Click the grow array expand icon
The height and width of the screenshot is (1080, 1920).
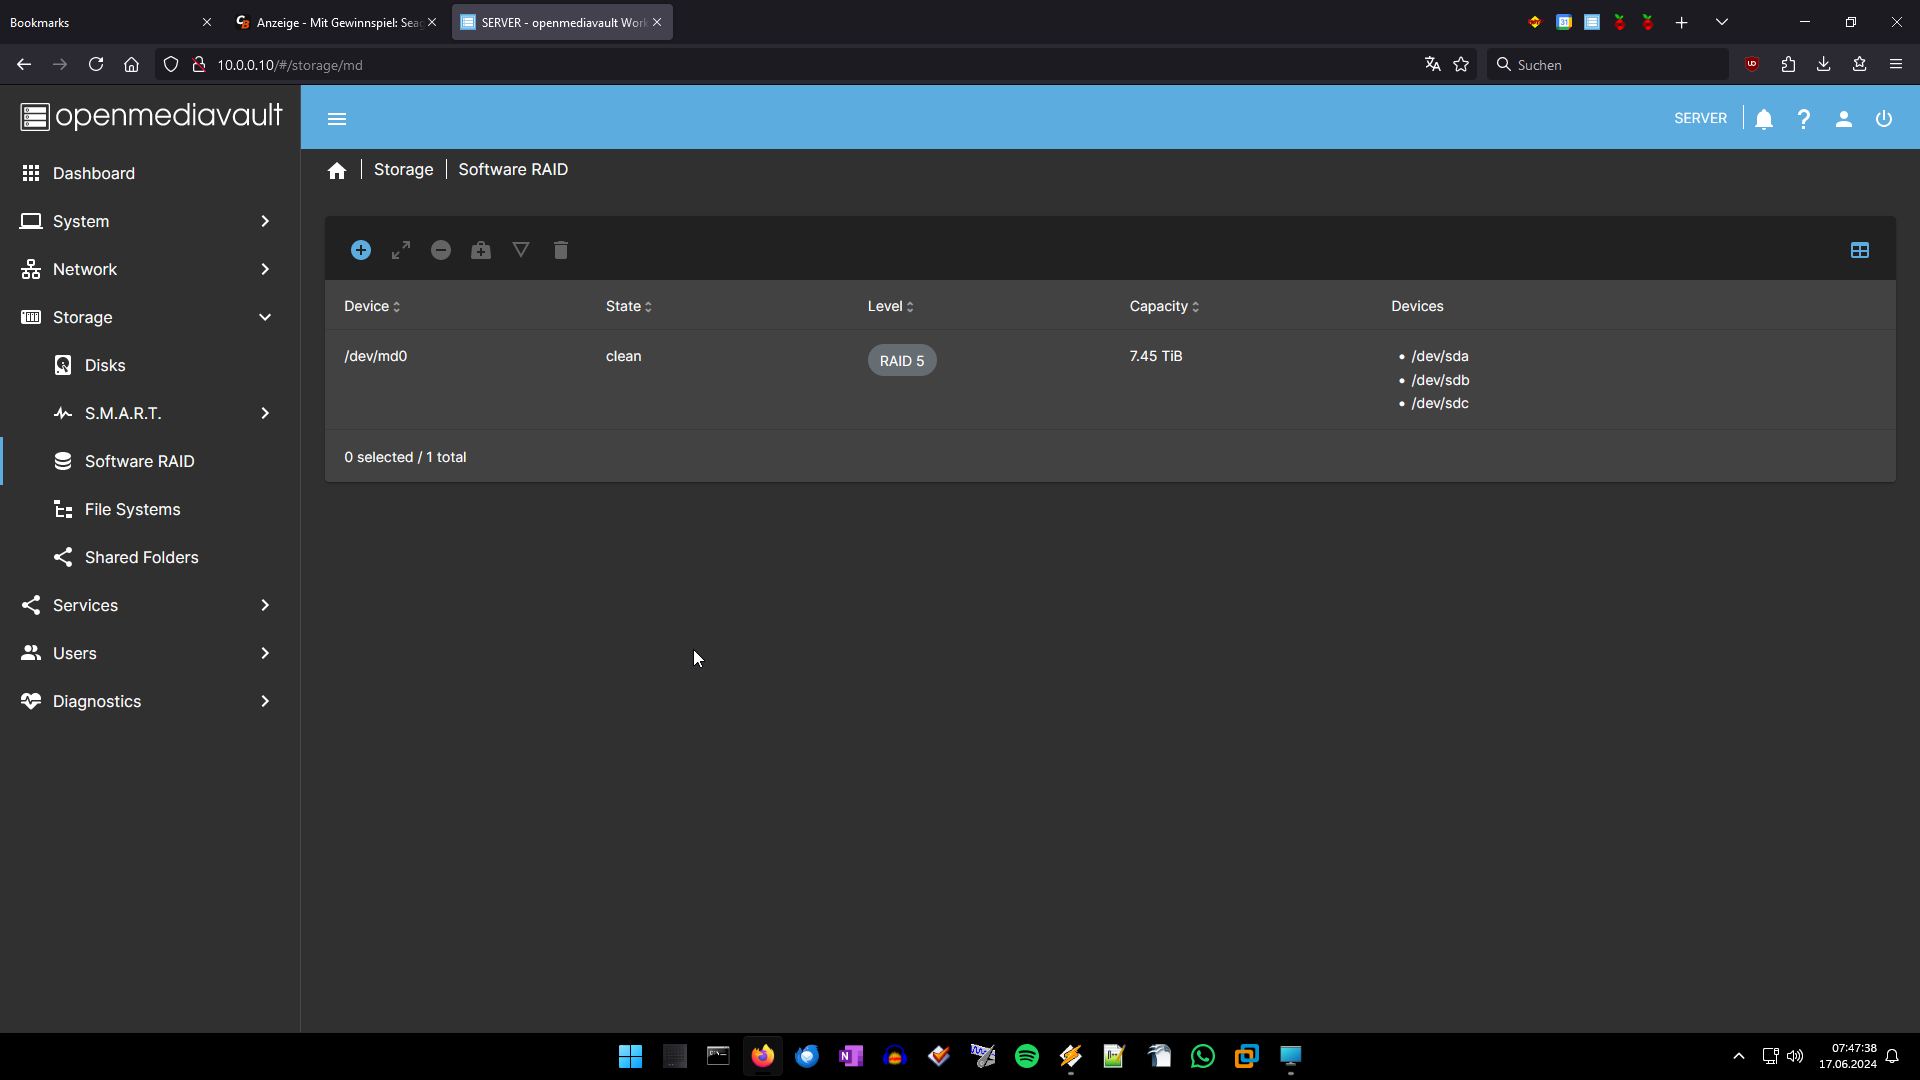401,250
